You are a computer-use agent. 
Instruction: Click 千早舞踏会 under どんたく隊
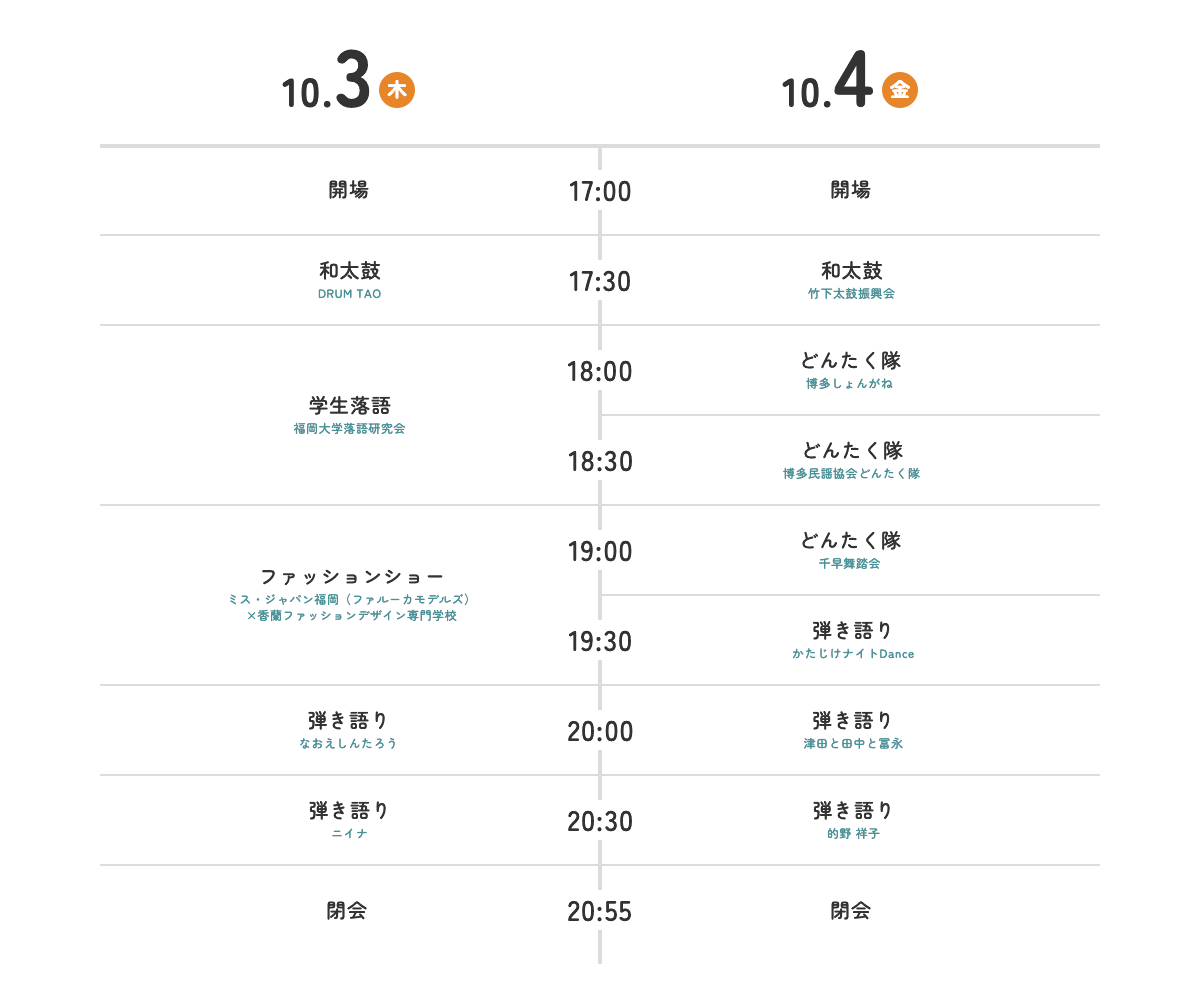tap(850, 564)
